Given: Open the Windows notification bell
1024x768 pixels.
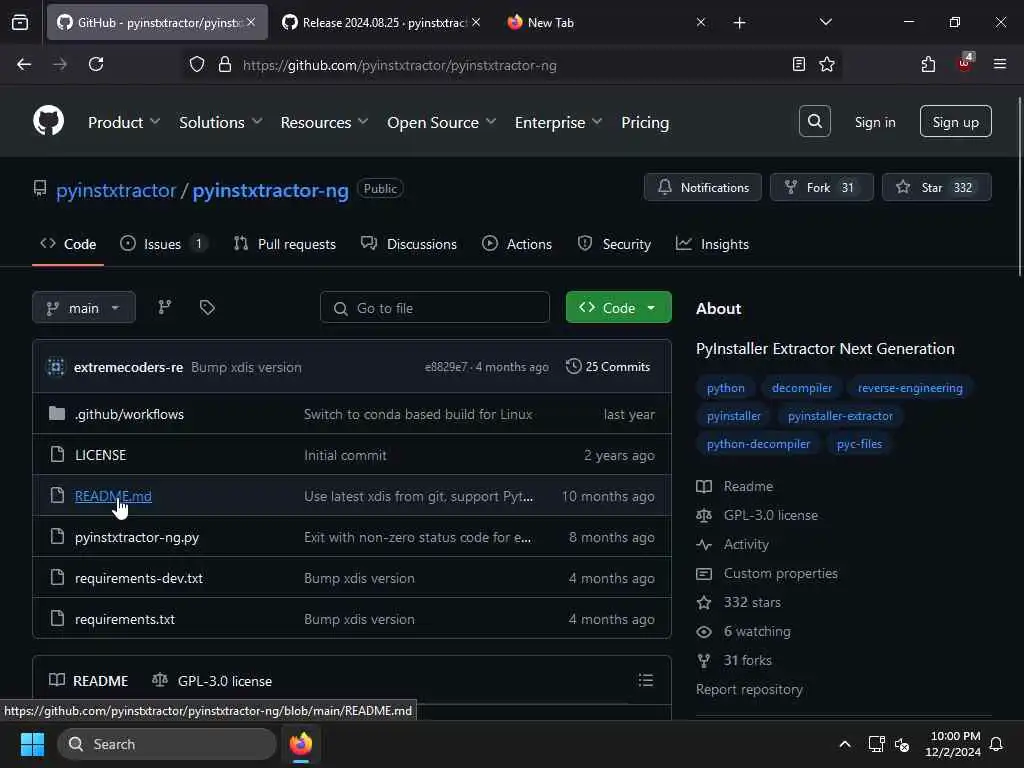Looking at the screenshot, I should pos(996,744).
